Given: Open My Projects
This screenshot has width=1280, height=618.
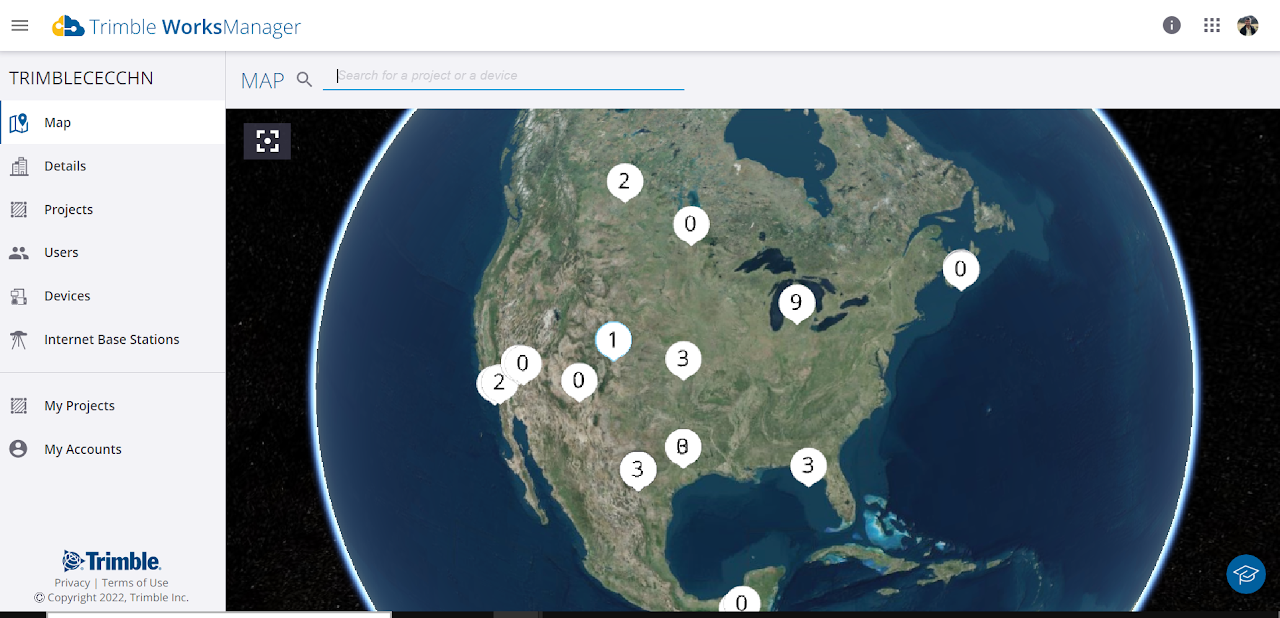Looking at the screenshot, I should 79,406.
